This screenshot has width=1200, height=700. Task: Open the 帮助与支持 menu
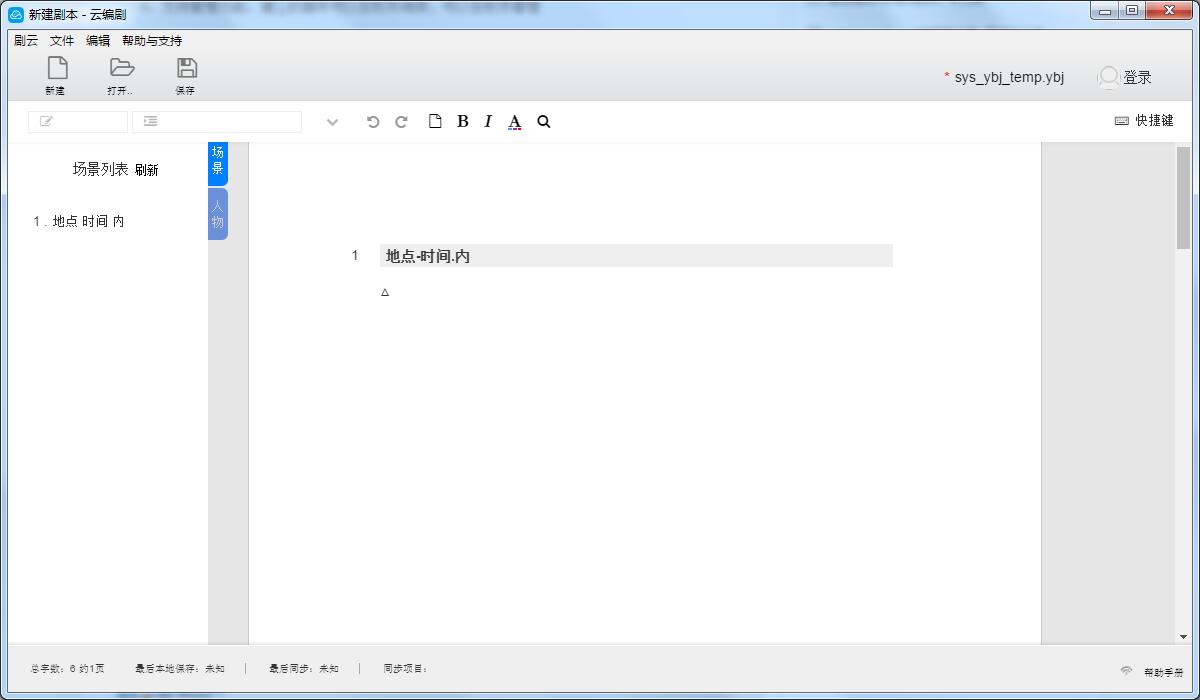pyautogui.click(x=152, y=41)
